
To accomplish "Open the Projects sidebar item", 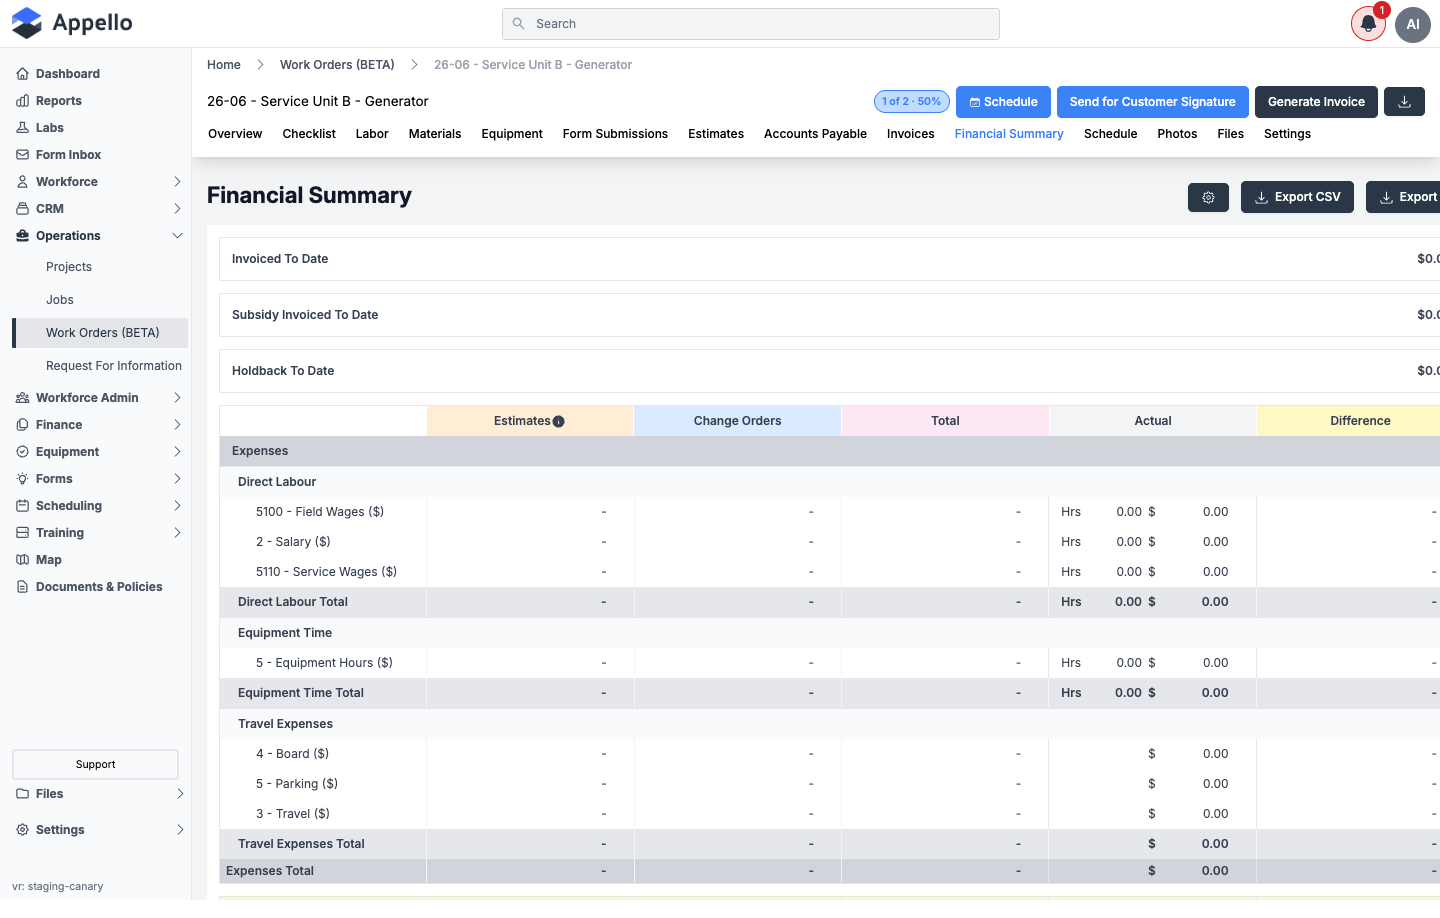I will coord(69,267).
